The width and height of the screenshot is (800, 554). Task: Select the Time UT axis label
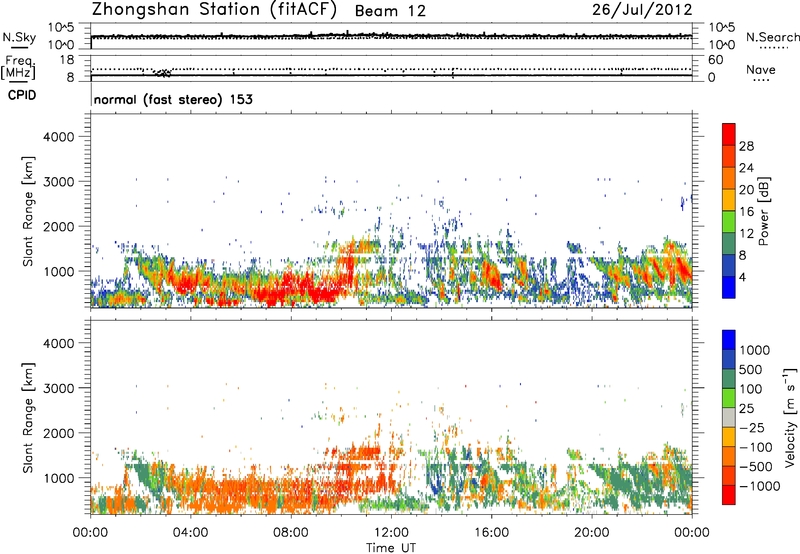pyautogui.click(x=391, y=548)
